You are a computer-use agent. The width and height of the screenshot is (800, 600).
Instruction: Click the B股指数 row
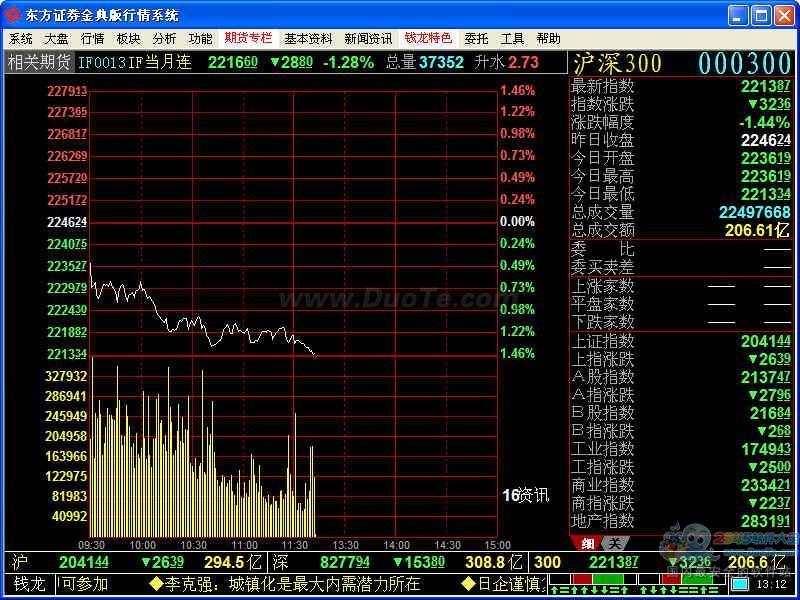[x=681, y=413]
